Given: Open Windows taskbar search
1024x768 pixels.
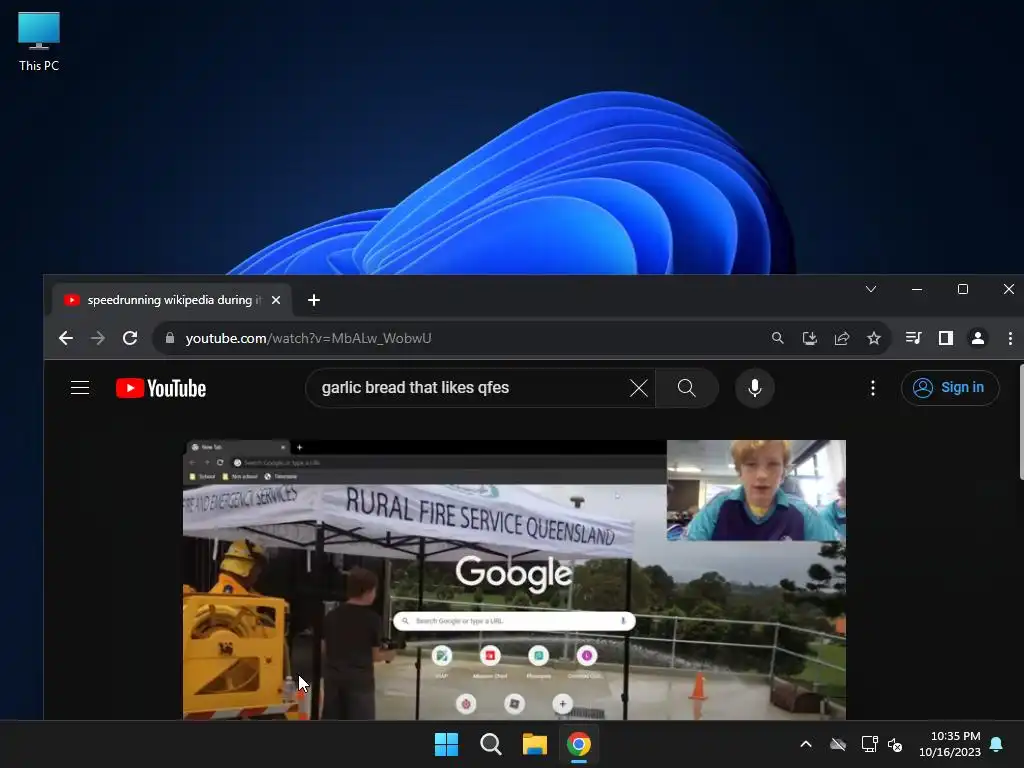Looking at the screenshot, I should point(490,744).
